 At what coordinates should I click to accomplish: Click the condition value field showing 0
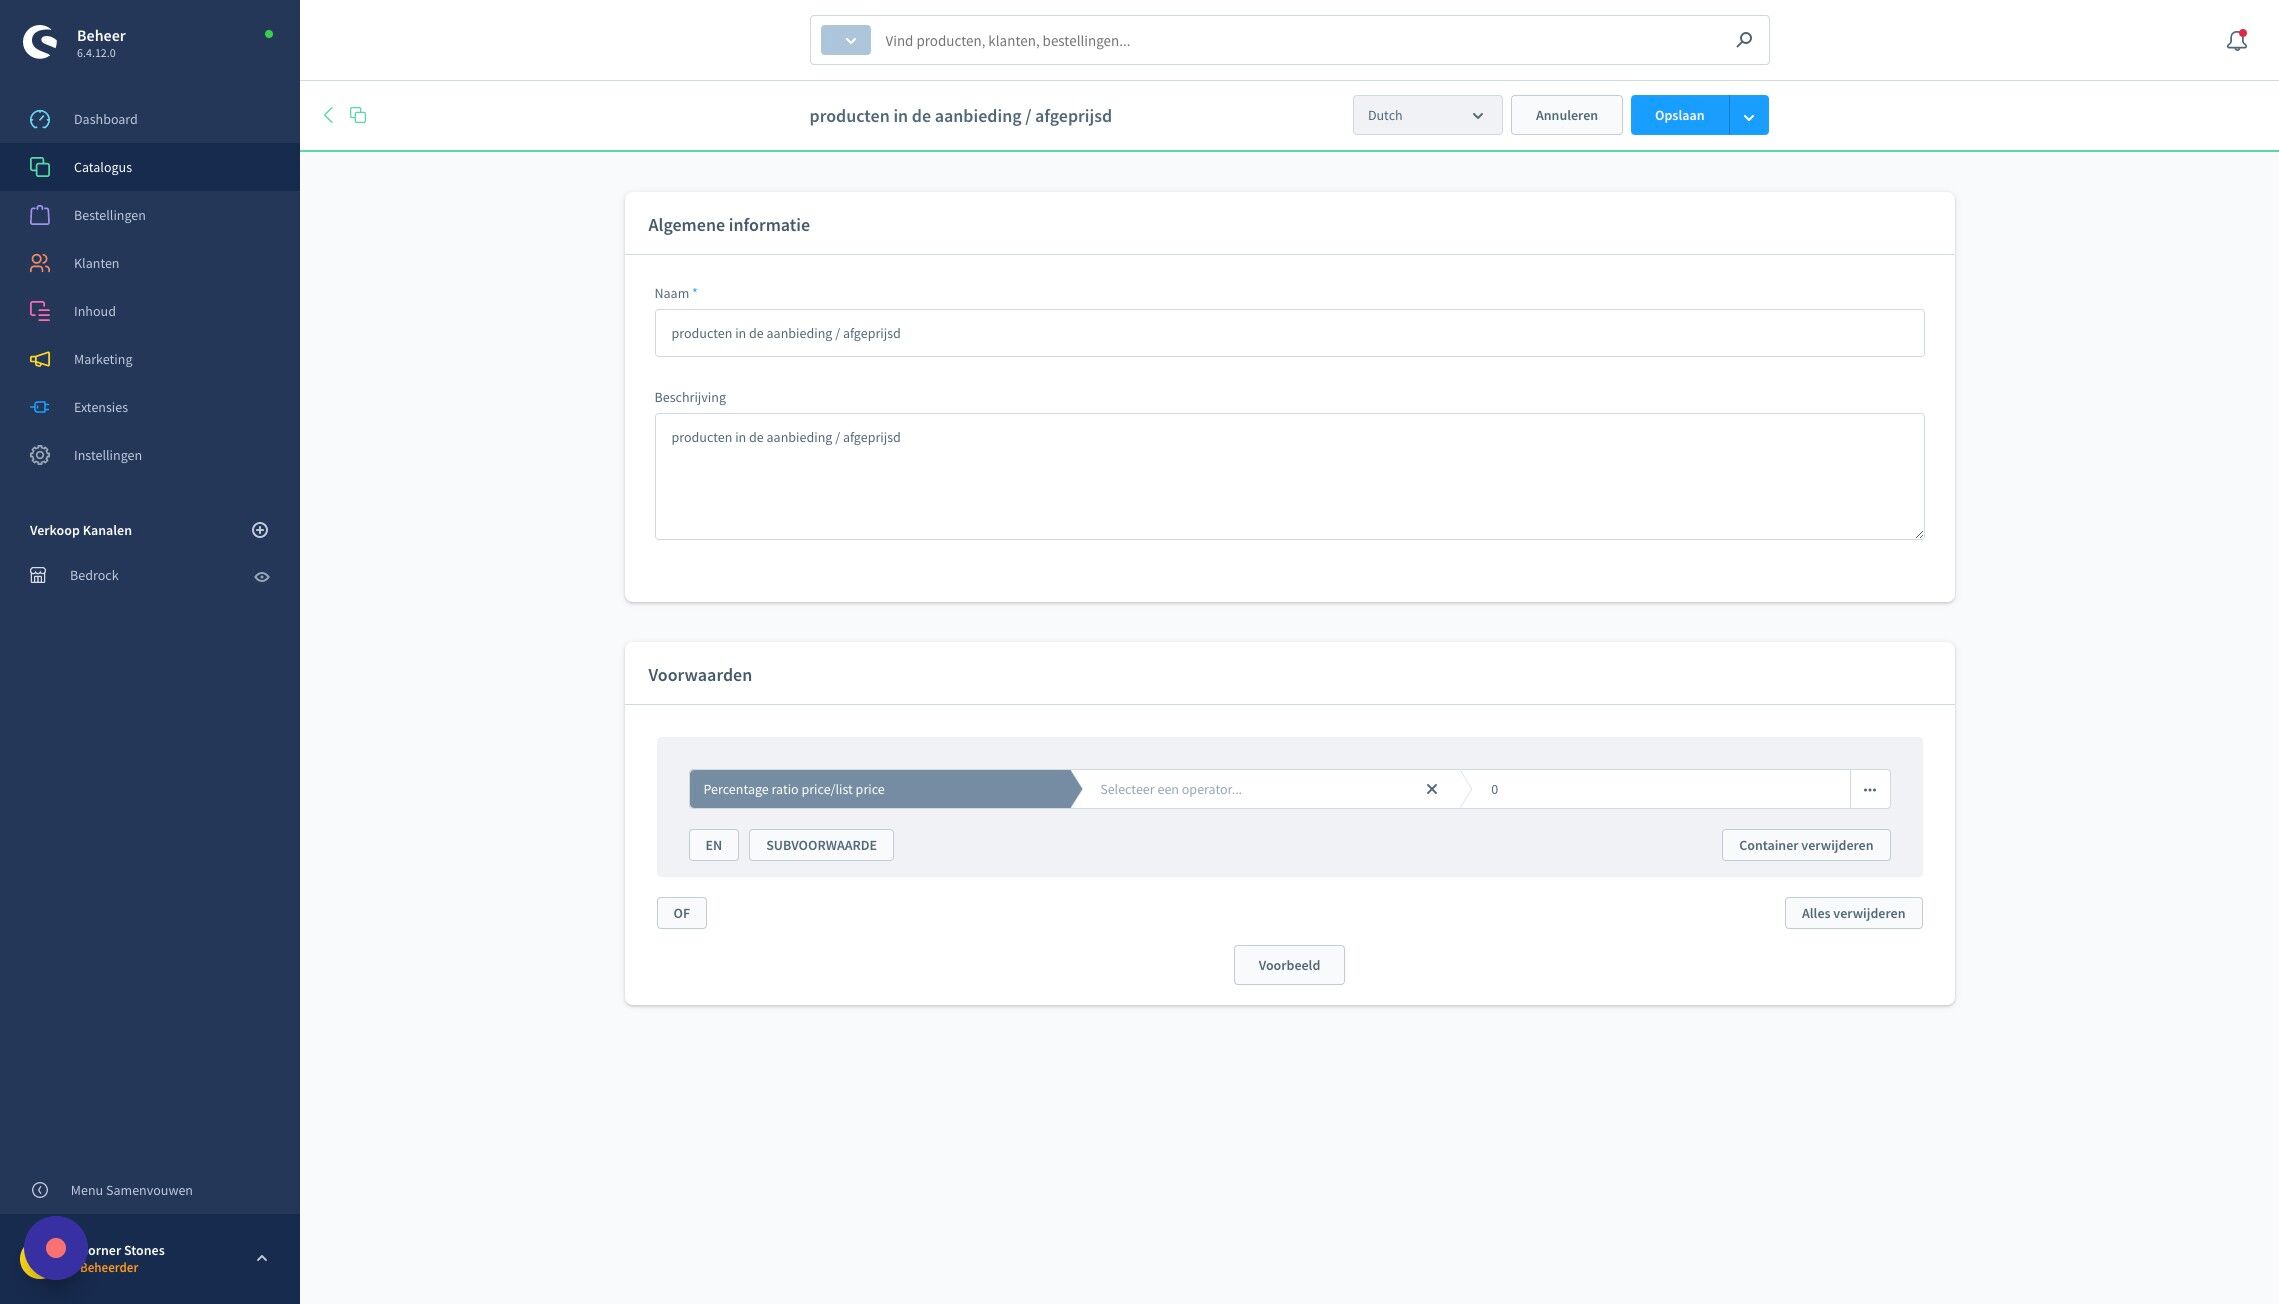tap(1660, 789)
